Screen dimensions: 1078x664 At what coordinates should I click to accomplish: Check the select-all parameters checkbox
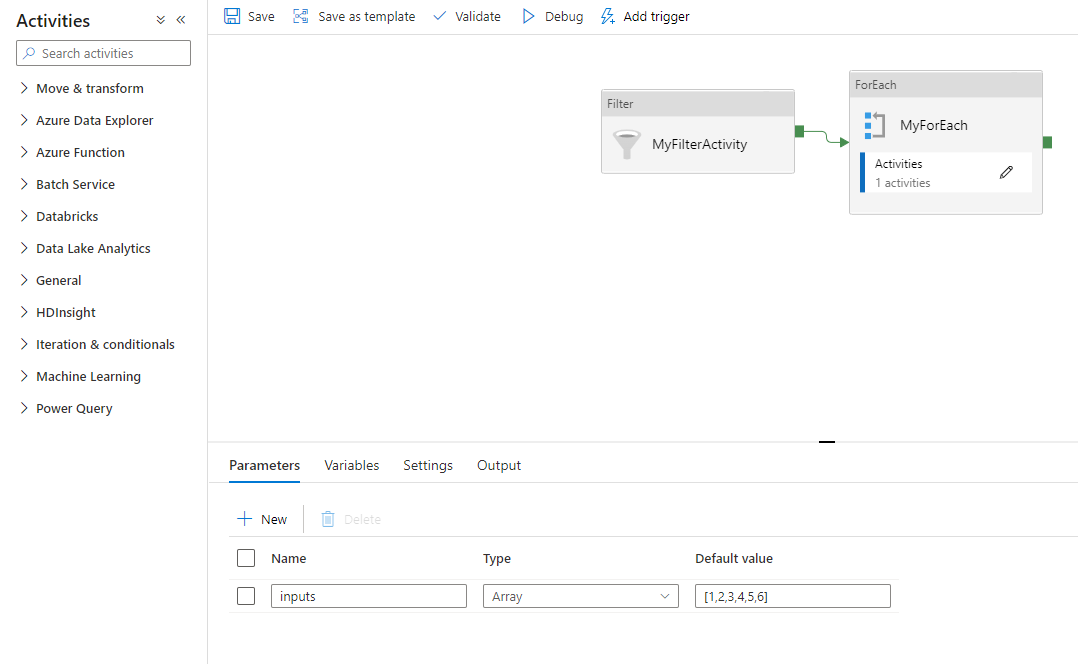tap(246, 558)
